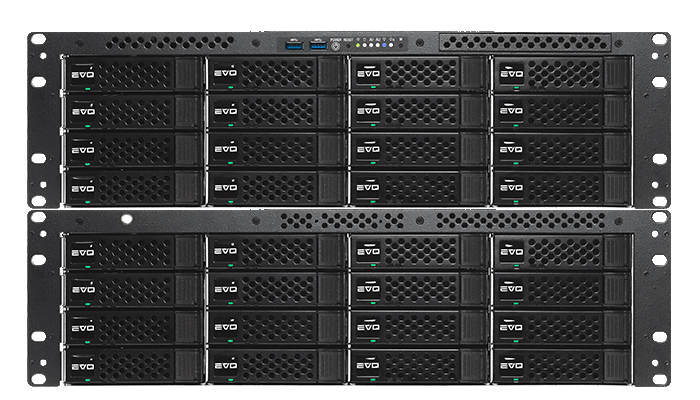
Task: Click the blue network status LED
Action: [384, 45]
